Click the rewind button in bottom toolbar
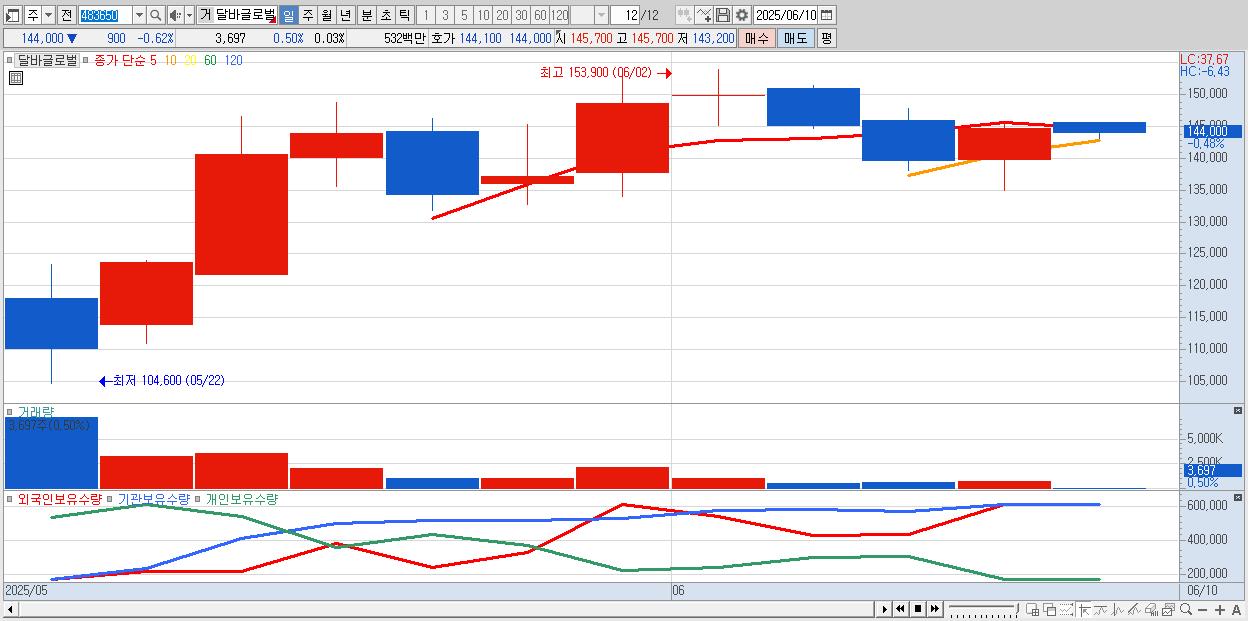This screenshot has width=1248, height=621. (900, 609)
